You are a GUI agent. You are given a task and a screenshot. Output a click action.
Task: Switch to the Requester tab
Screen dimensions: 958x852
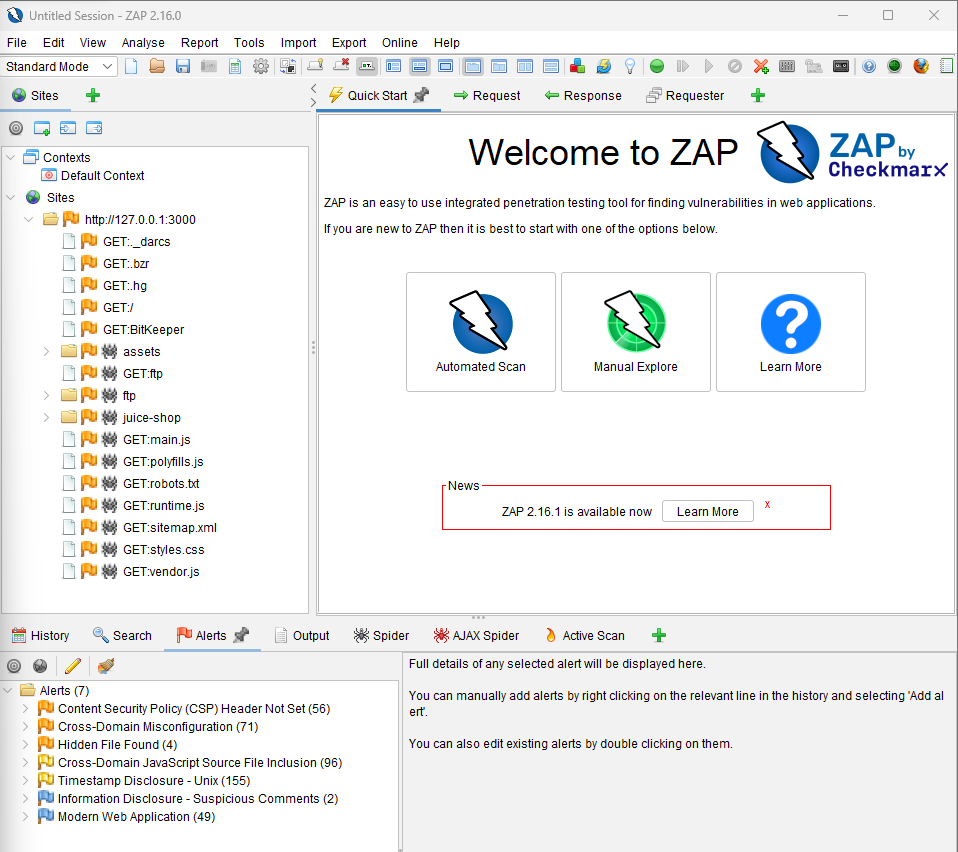coord(685,95)
